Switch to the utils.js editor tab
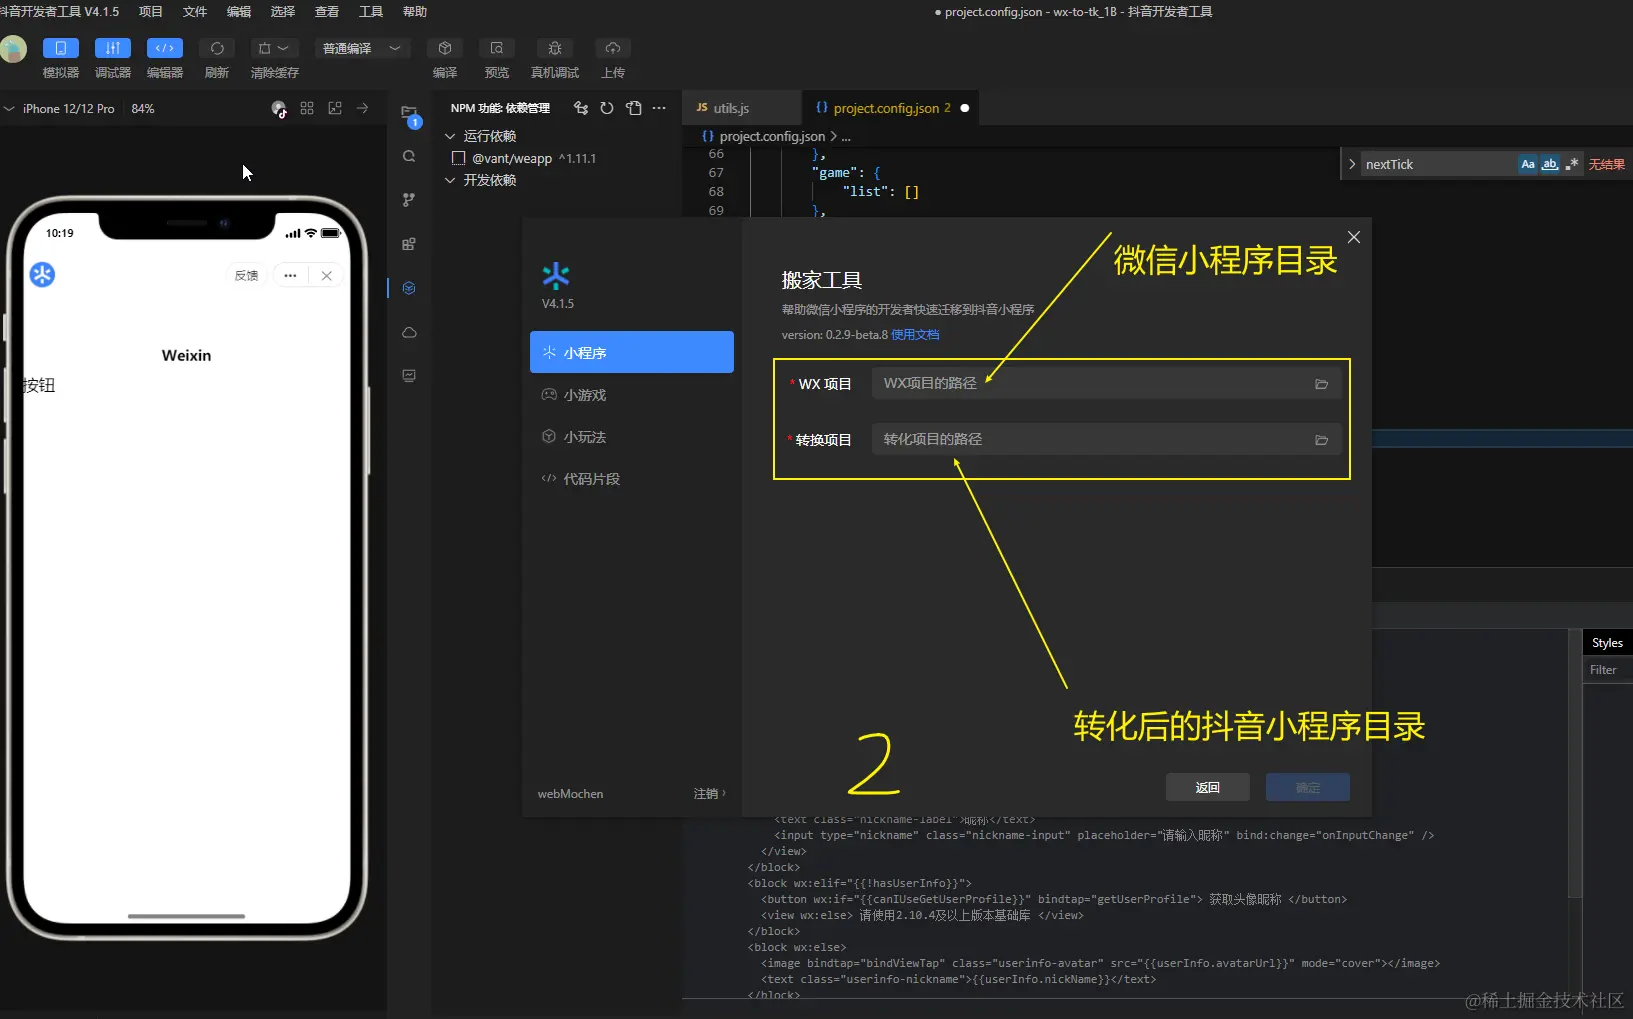The height and width of the screenshot is (1019, 1633). pyautogui.click(x=742, y=108)
